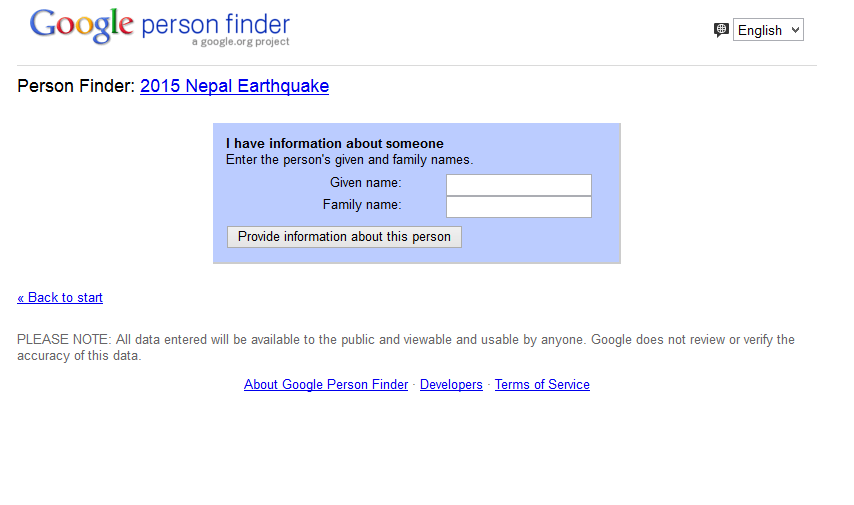Click the "Family name:" label
854x505 pixels.
pyautogui.click(x=361, y=205)
